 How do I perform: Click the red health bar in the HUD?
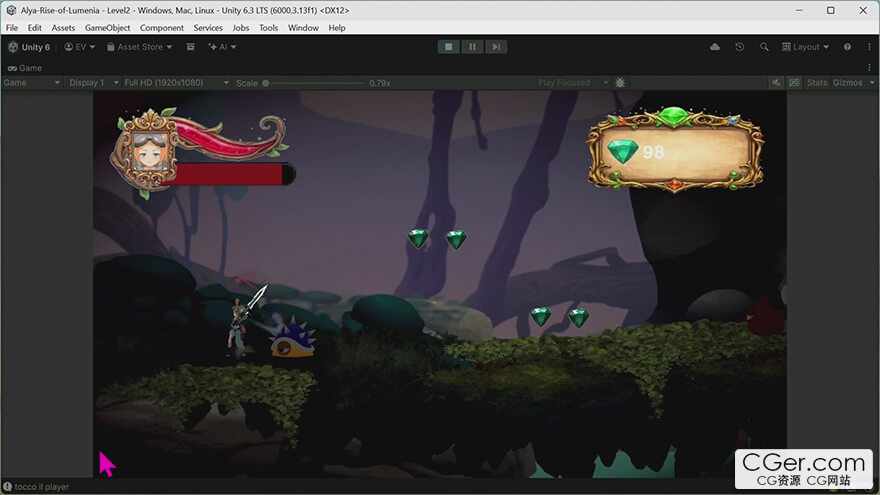coord(229,174)
